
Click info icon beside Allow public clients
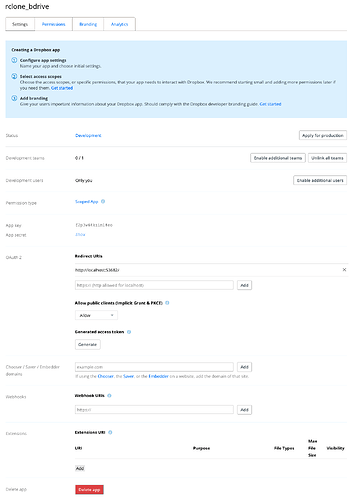[x=167, y=303]
